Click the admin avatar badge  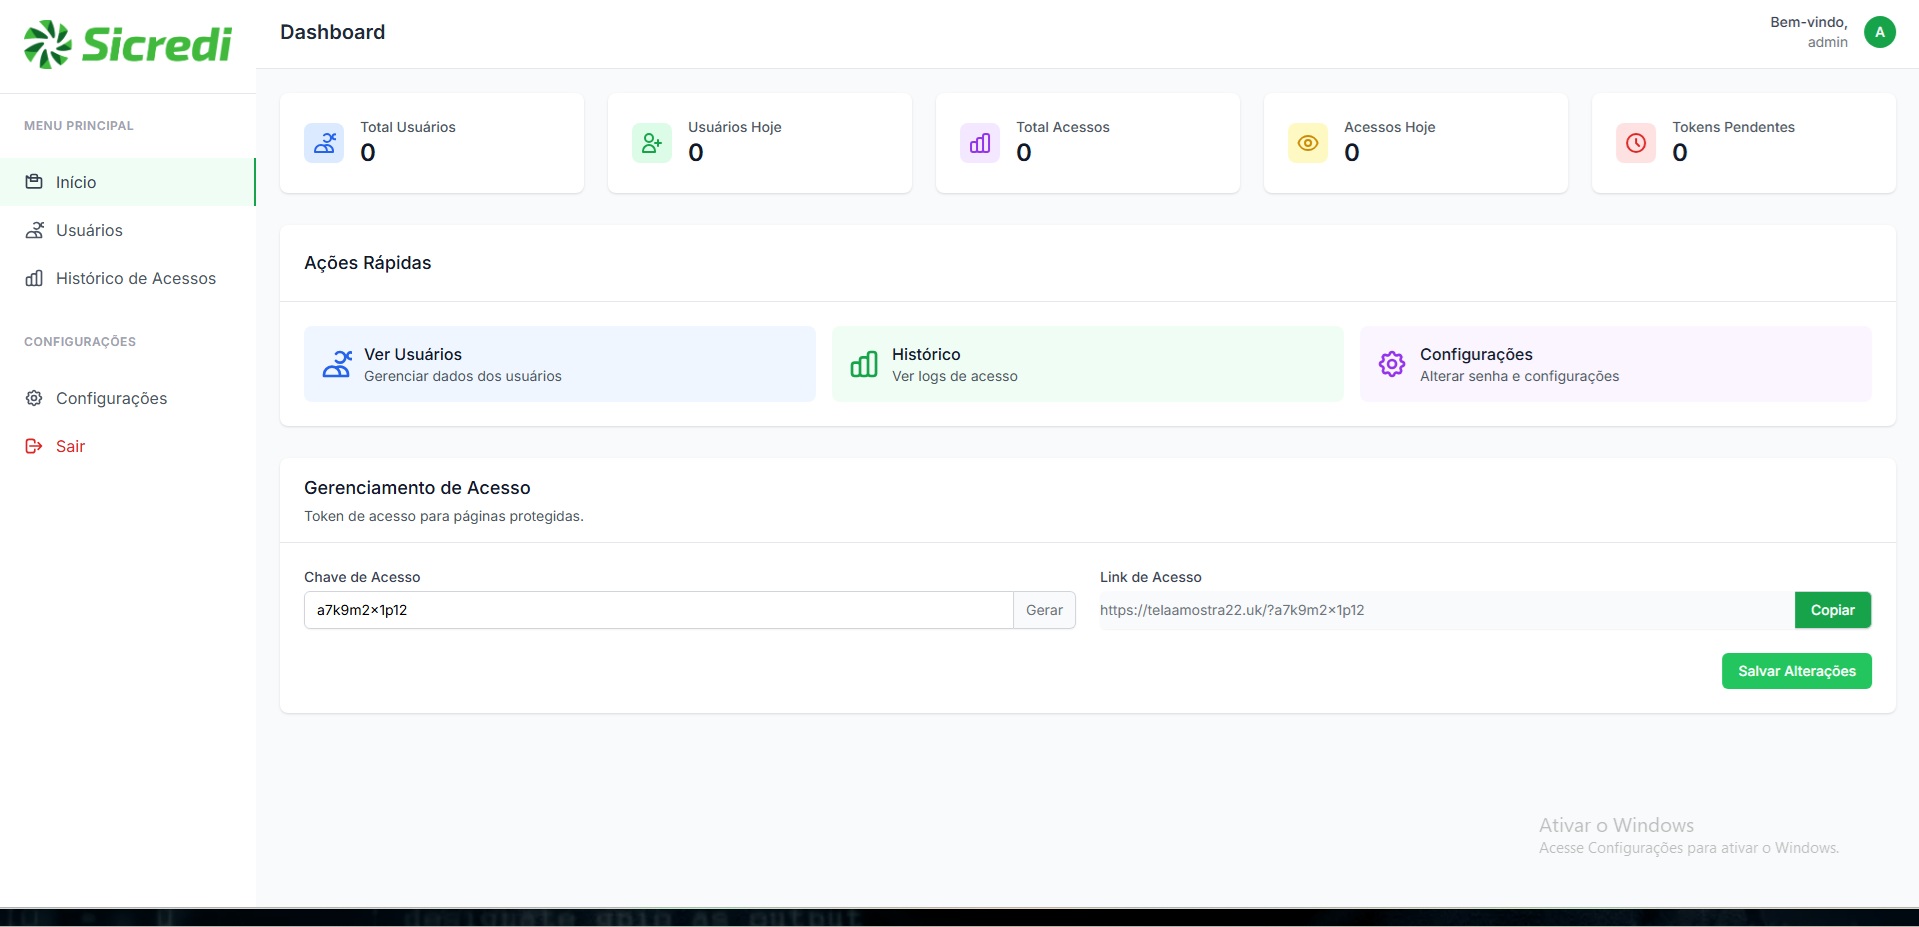[x=1879, y=32]
